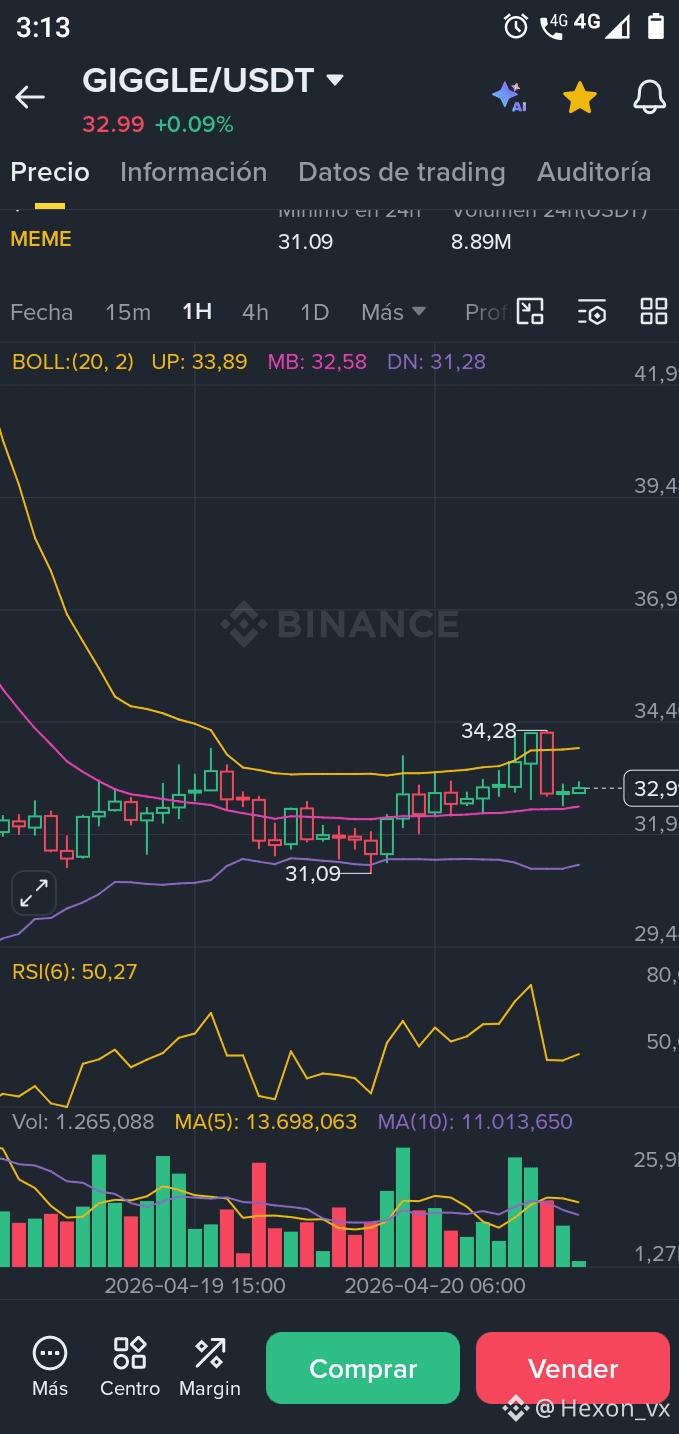Tap the 32.99 last price text

click(x=113, y=125)
